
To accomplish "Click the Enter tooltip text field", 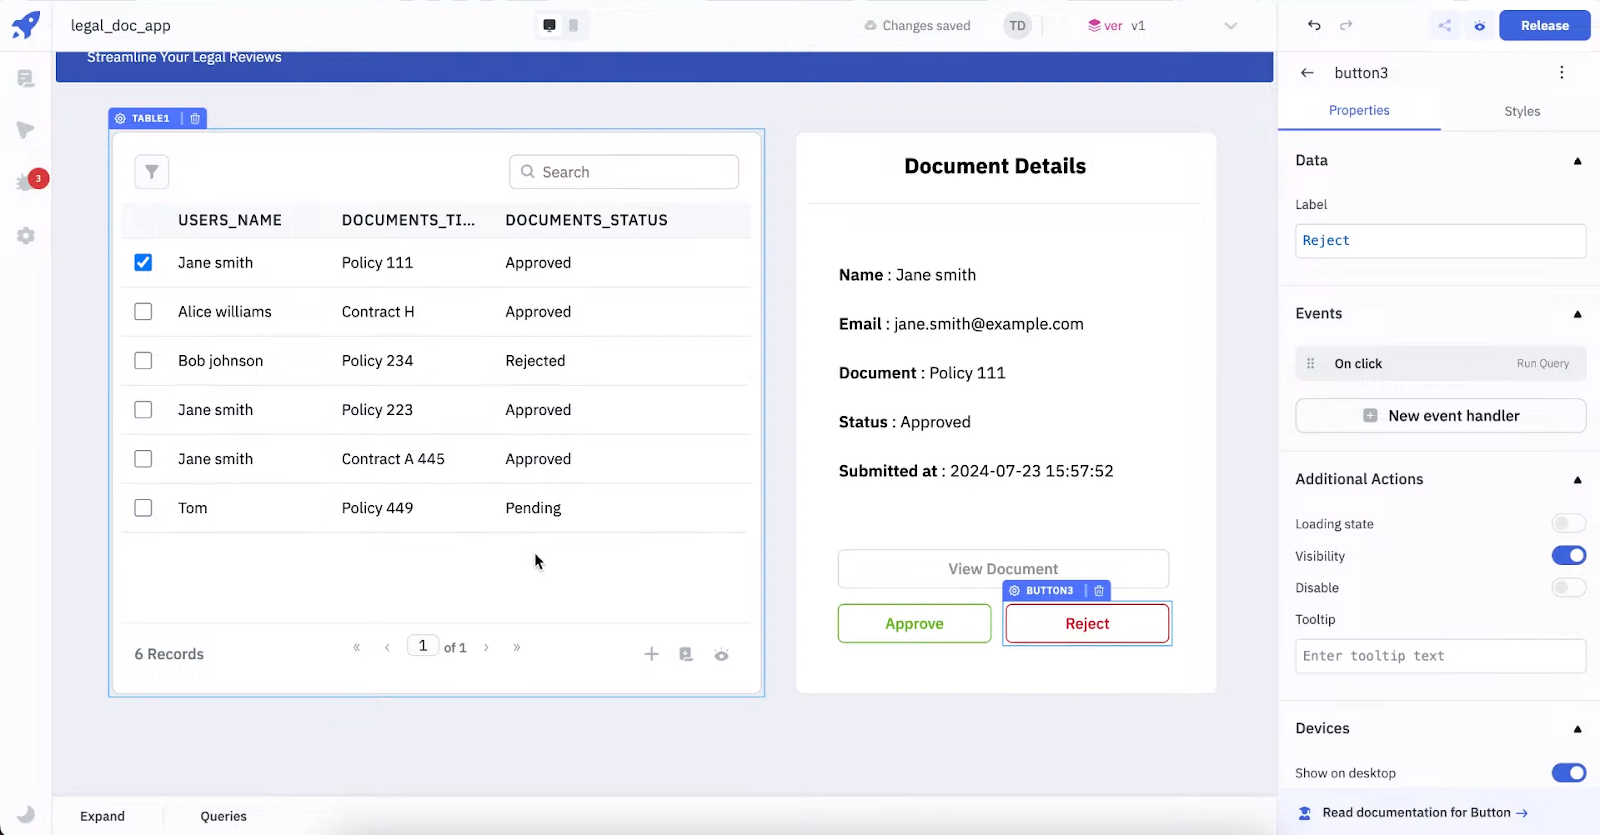I will point(1440,656).
